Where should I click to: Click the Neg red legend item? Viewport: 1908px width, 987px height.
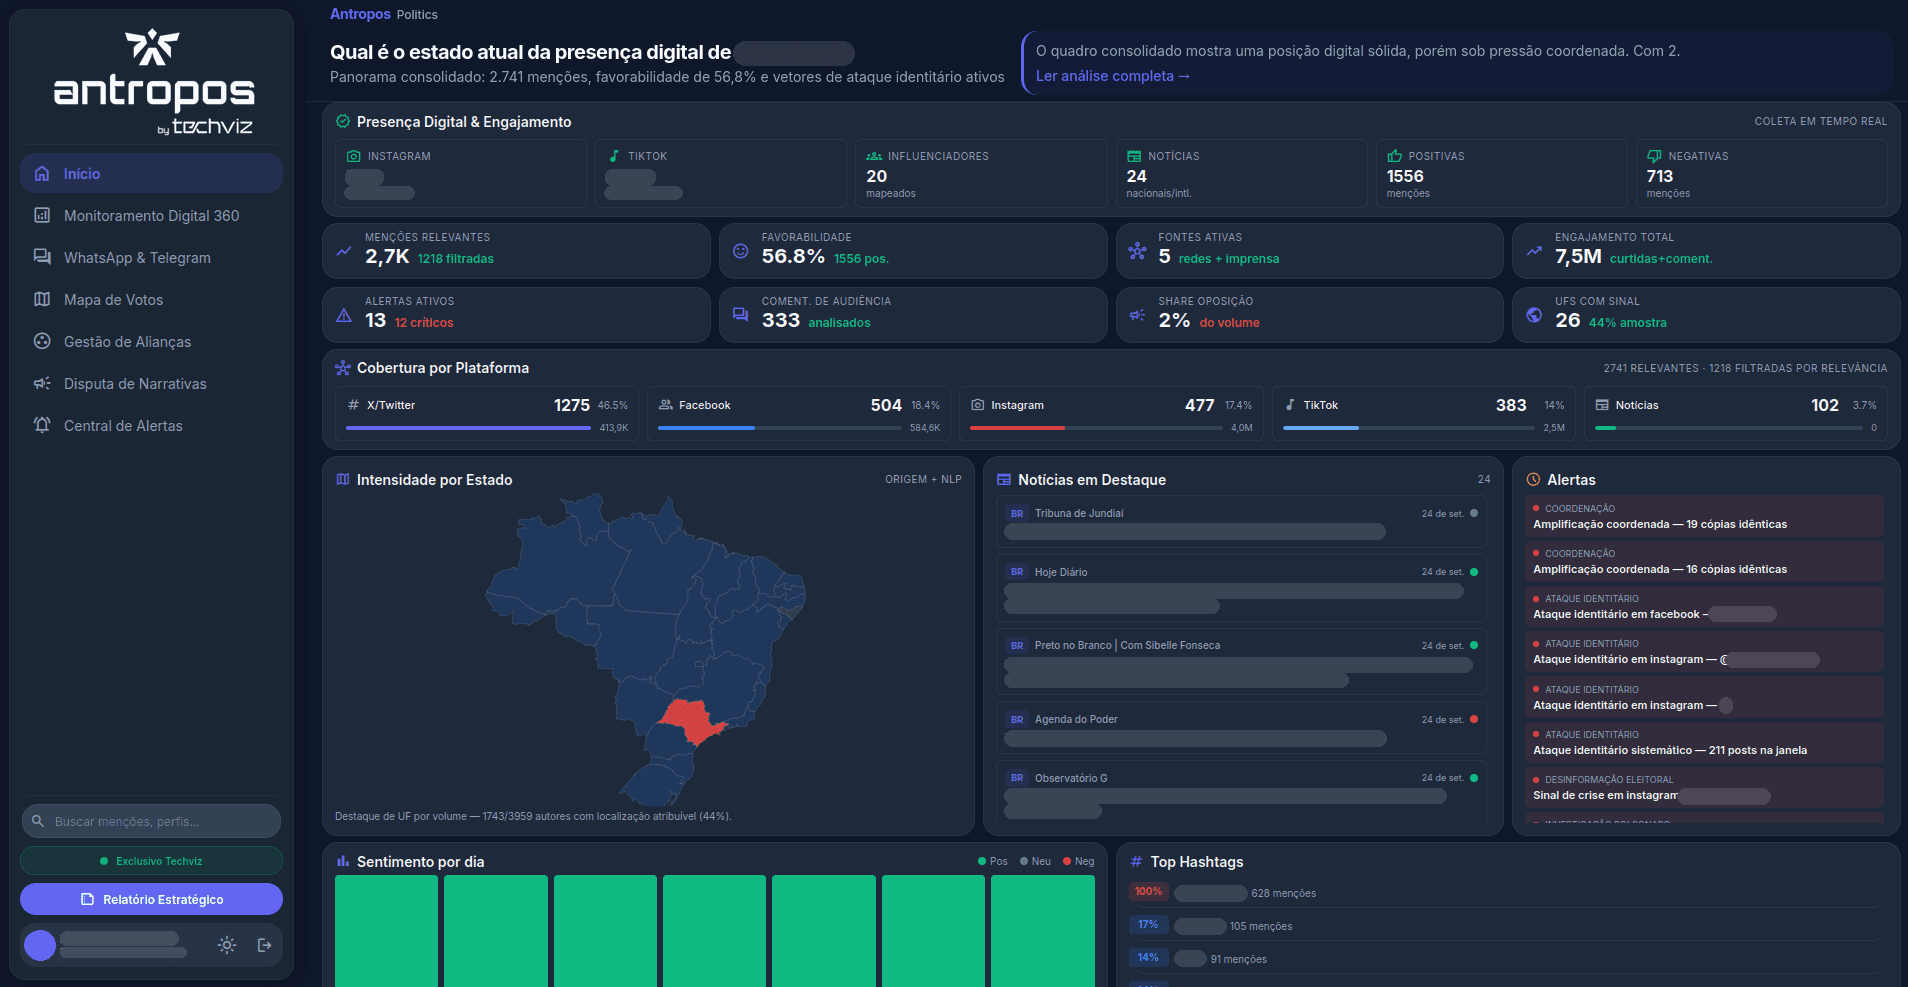click(x=1078, y=861)
